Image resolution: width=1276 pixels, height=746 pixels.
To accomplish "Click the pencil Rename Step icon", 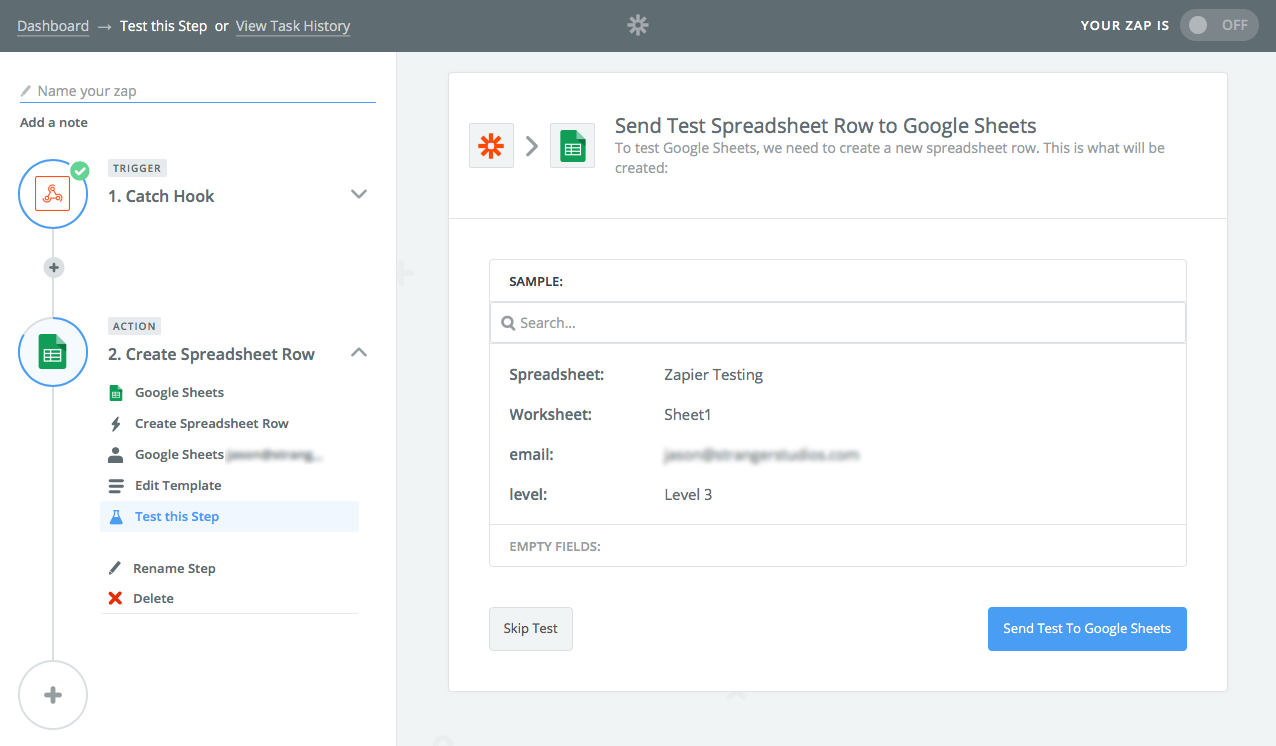I will [x=115, y=568].
